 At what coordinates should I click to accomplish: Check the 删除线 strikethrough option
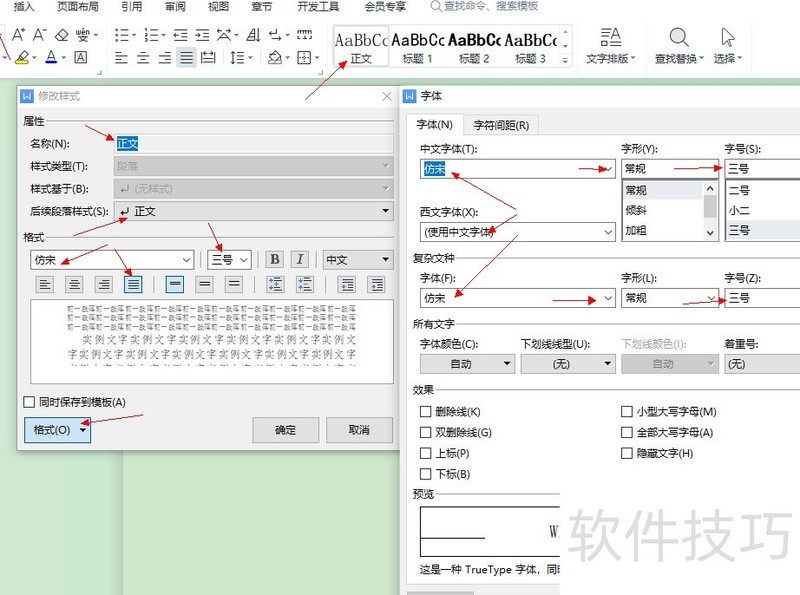(426, 412)
